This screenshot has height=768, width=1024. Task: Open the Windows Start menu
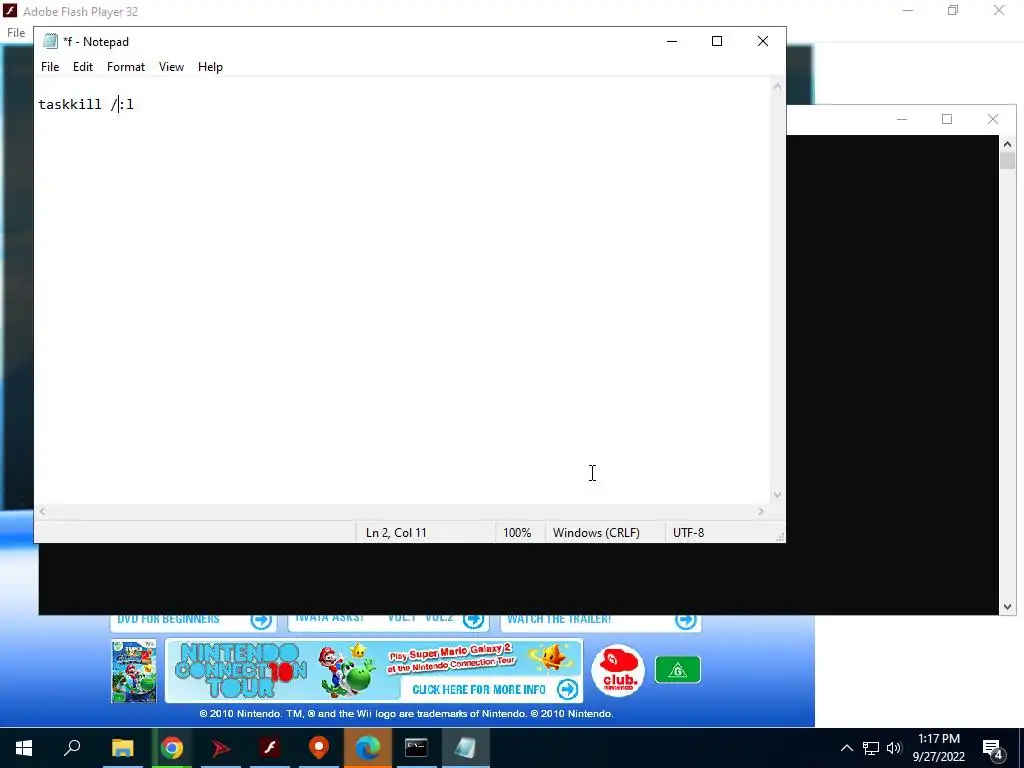(24, 748)
